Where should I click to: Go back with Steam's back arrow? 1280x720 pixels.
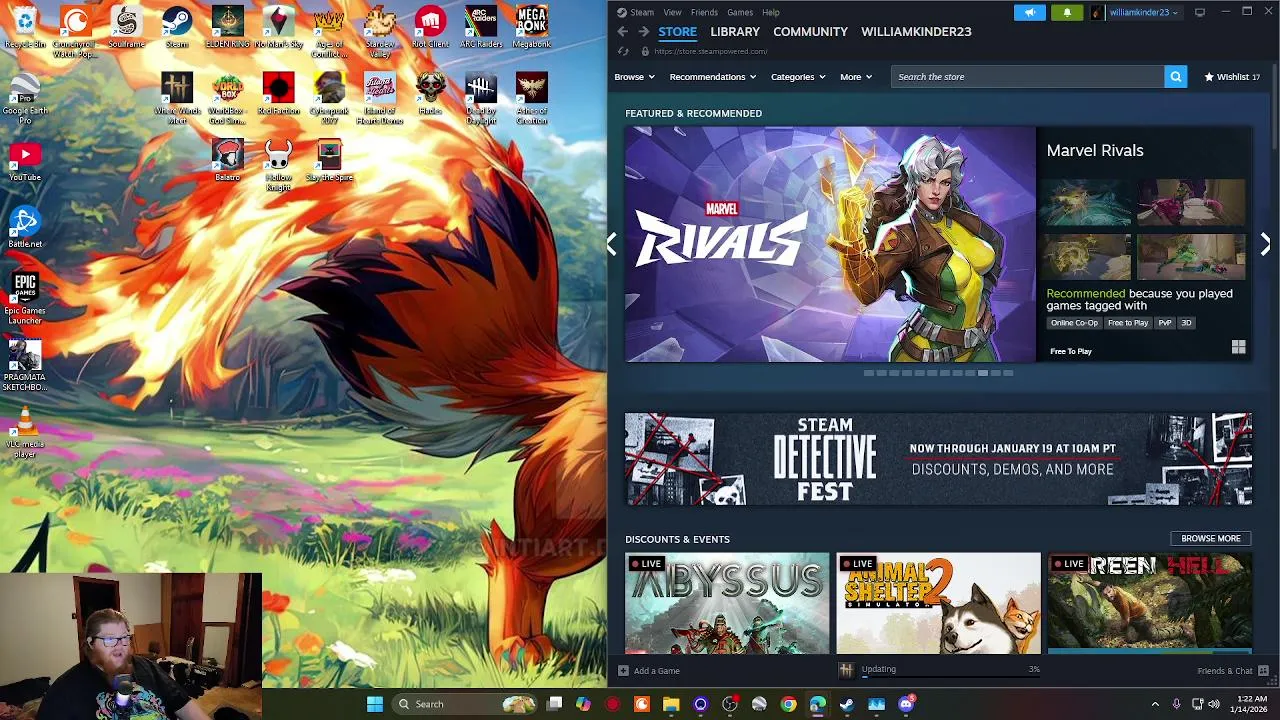coord(622,32)
